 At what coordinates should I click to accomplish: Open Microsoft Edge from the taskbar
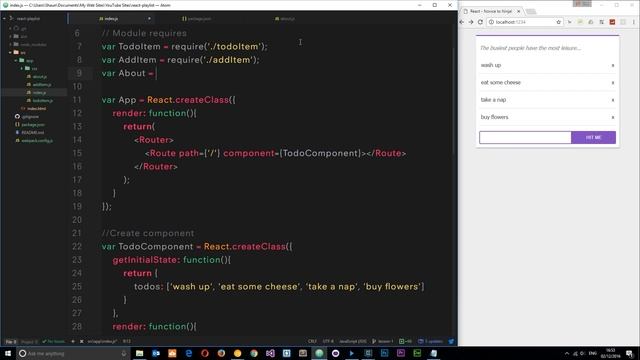[x=189, y=353]
